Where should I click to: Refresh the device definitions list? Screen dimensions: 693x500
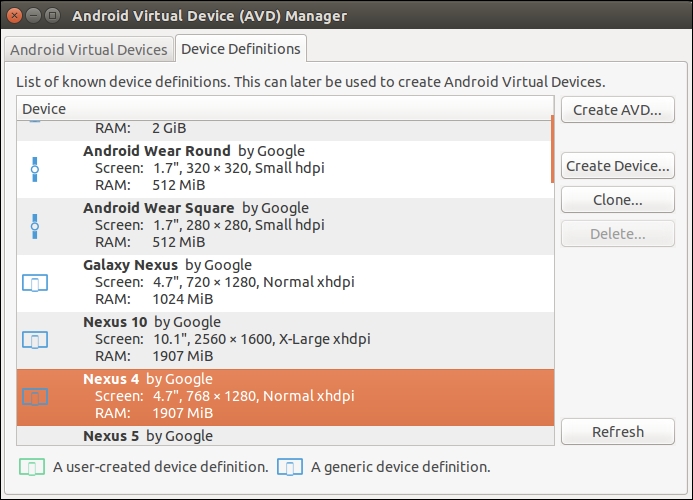point(617,432)
